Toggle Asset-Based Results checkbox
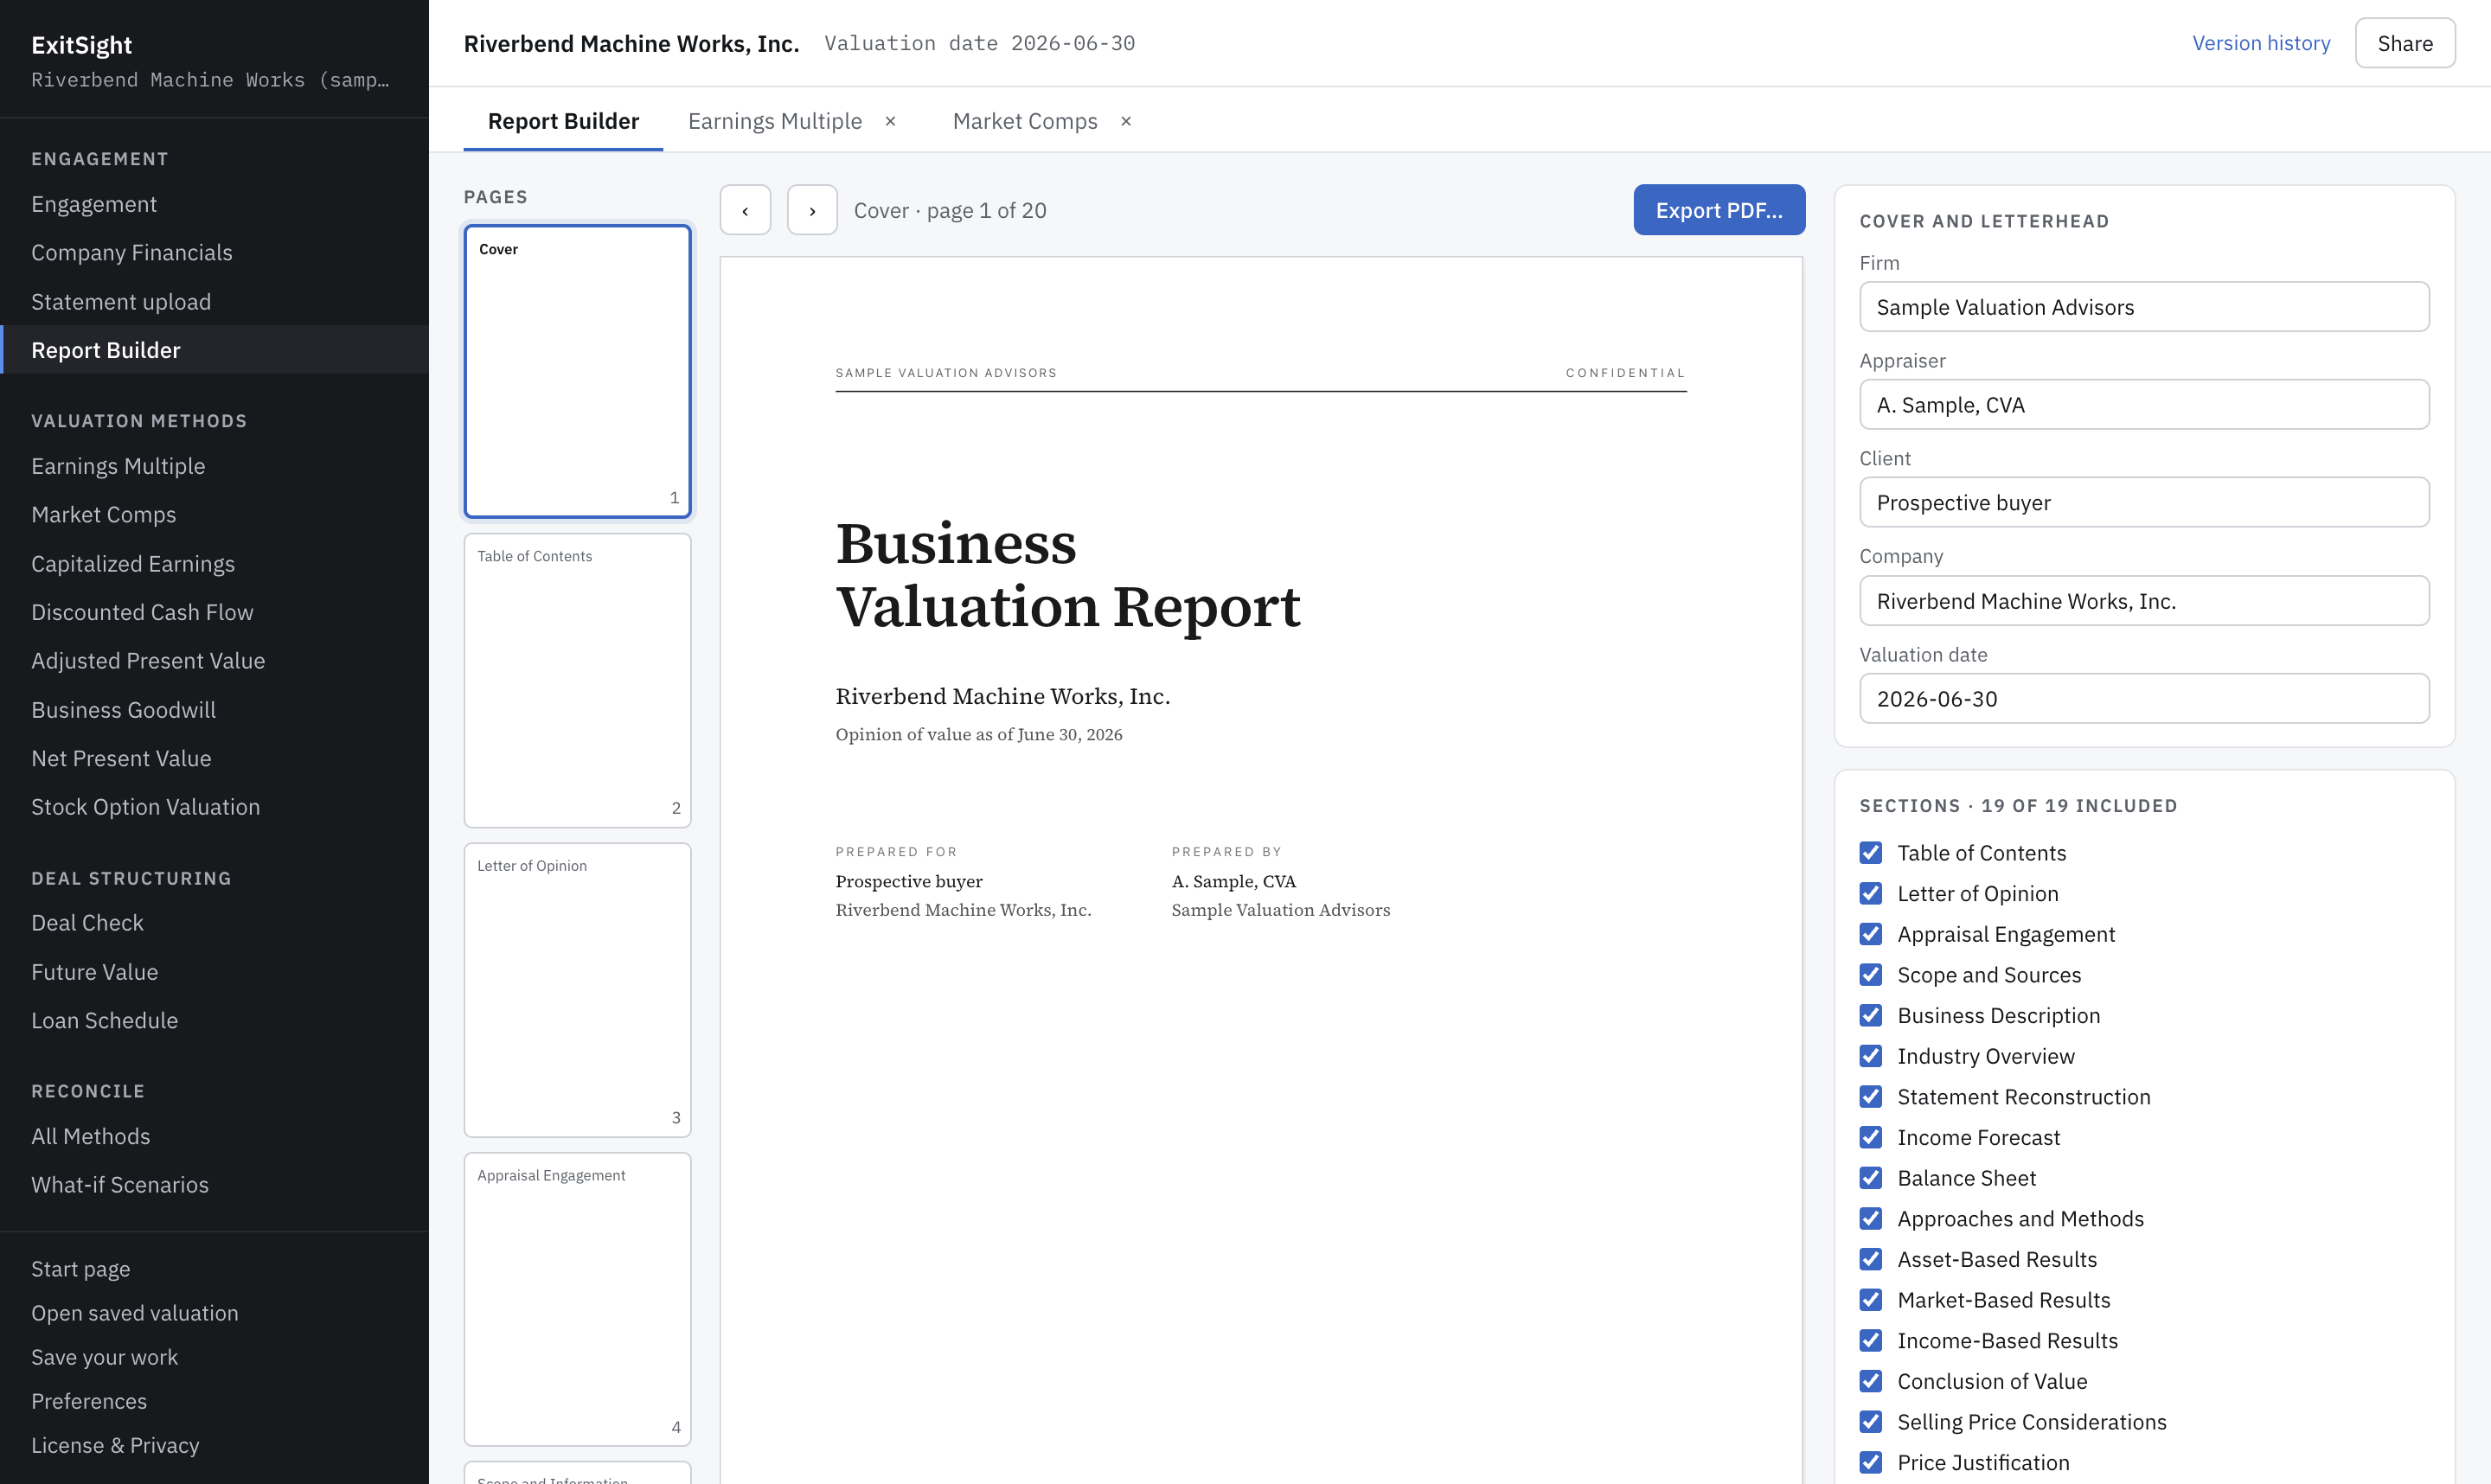 (1871, 1259)
